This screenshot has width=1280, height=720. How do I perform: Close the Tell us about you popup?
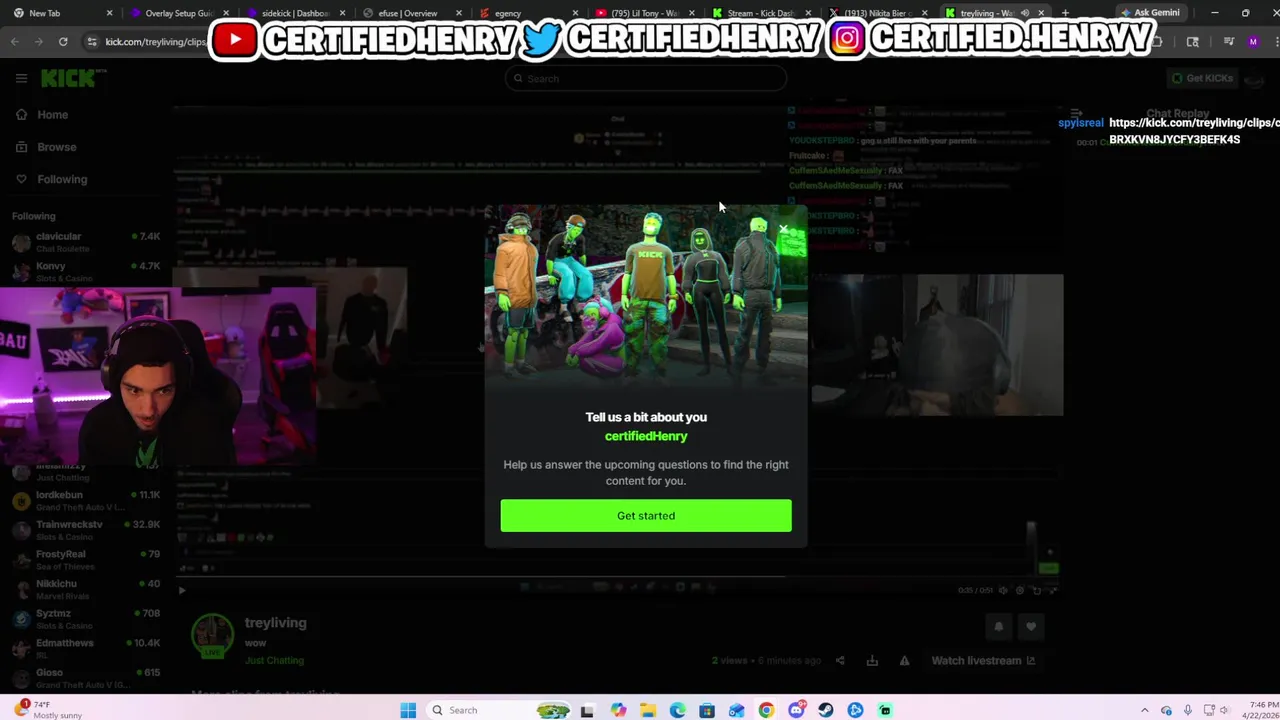coord(784,230)
